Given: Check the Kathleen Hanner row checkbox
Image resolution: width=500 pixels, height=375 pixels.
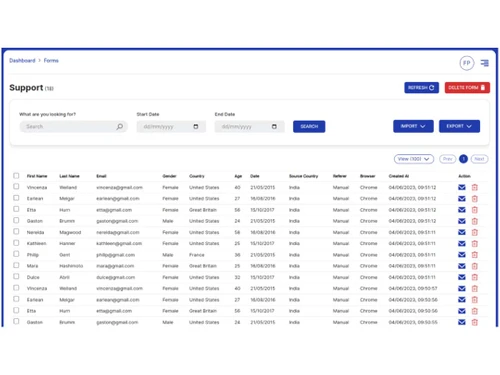Looking at the screenshot, I should pyautogui.click(x=16, y=243).
